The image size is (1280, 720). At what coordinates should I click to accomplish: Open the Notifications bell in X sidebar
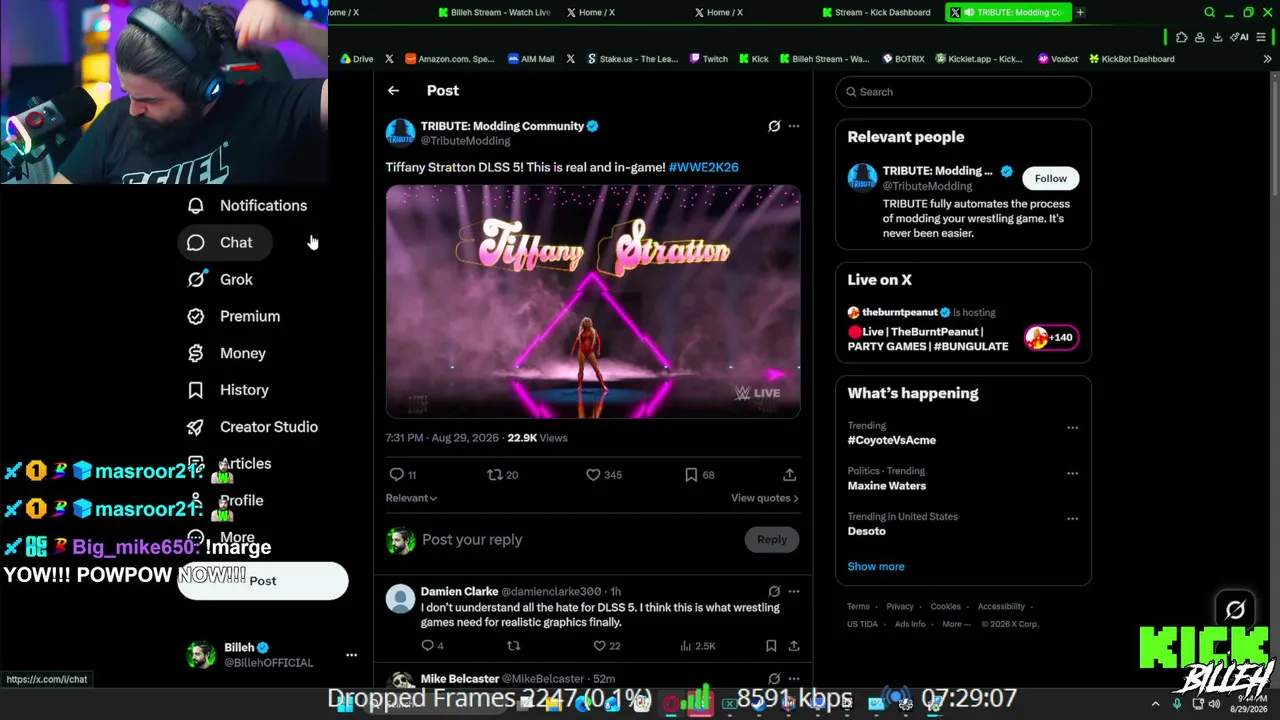pyautogui.click(x=196, y=206)
